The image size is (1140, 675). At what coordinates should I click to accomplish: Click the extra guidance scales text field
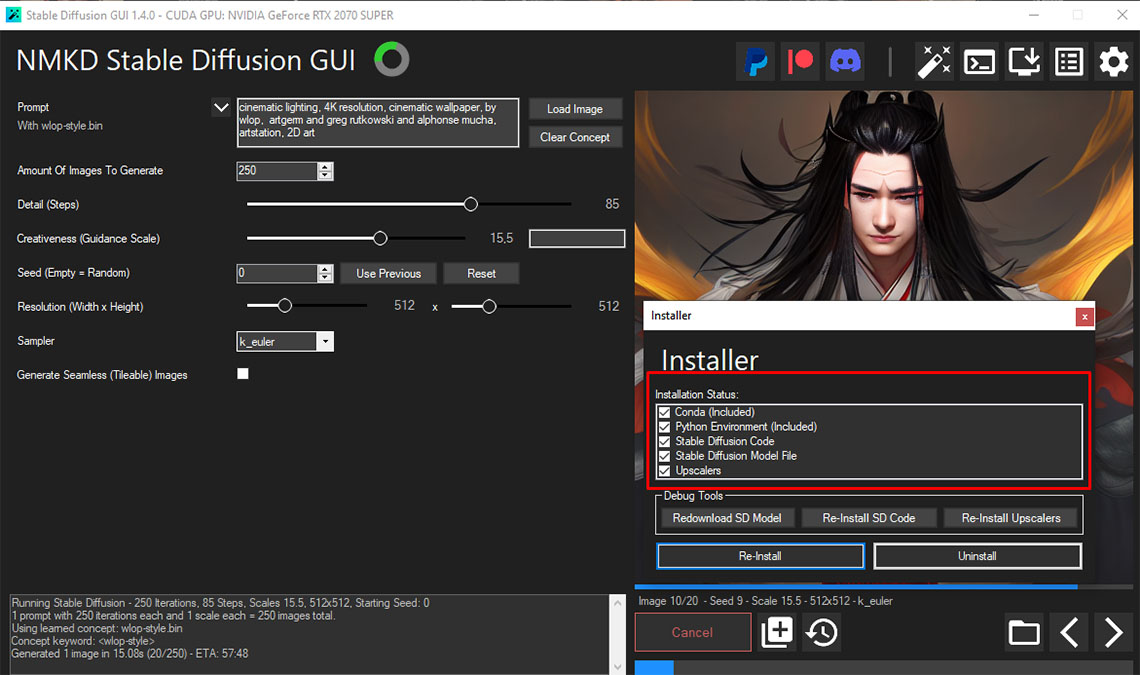tap(577, 239)
